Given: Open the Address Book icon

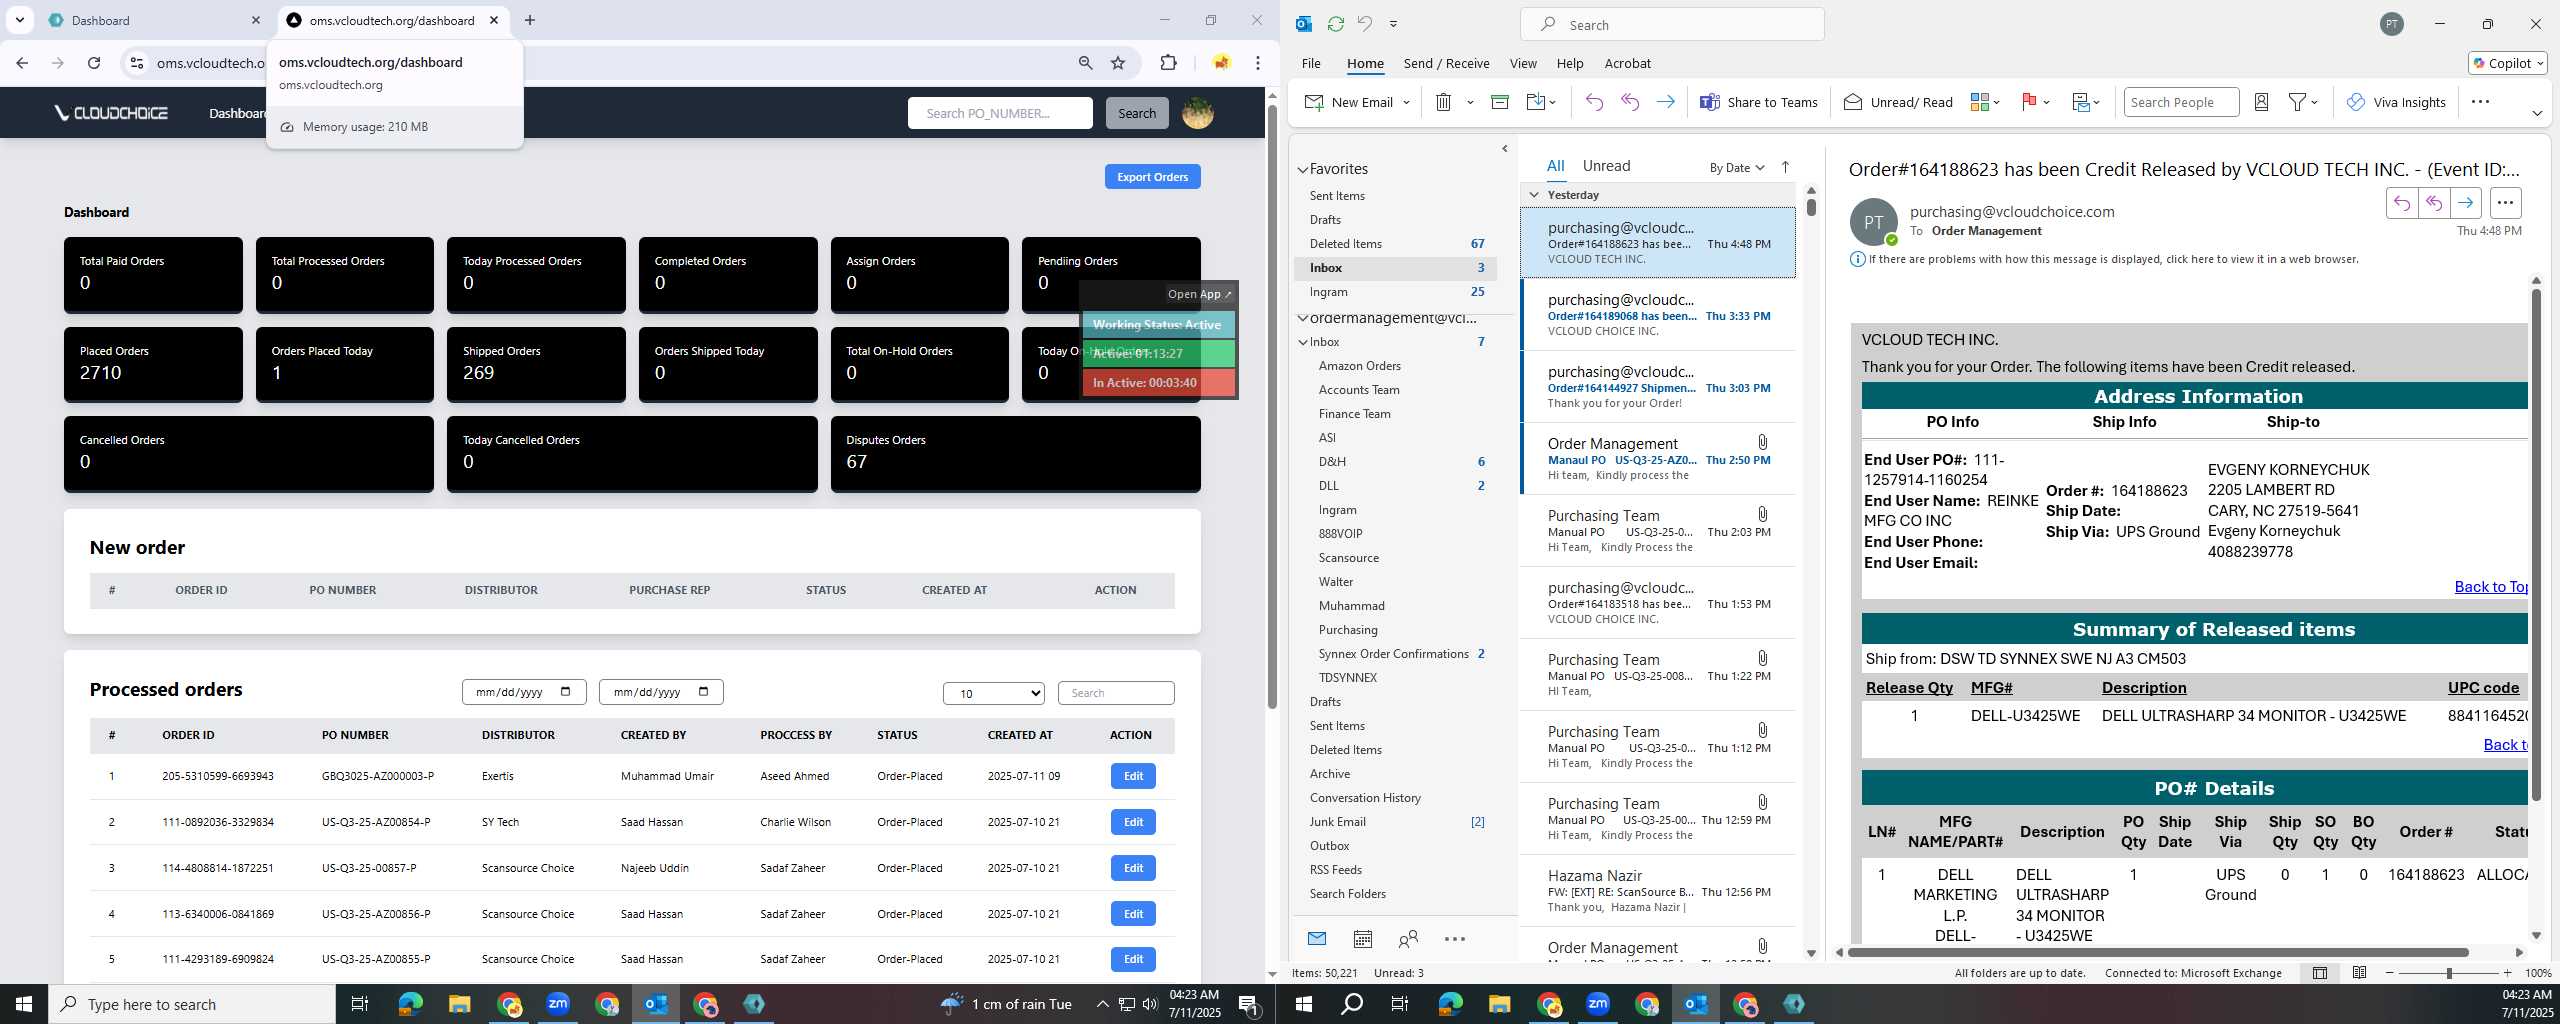Looking at the screenshot, I should click(2261, 102).
